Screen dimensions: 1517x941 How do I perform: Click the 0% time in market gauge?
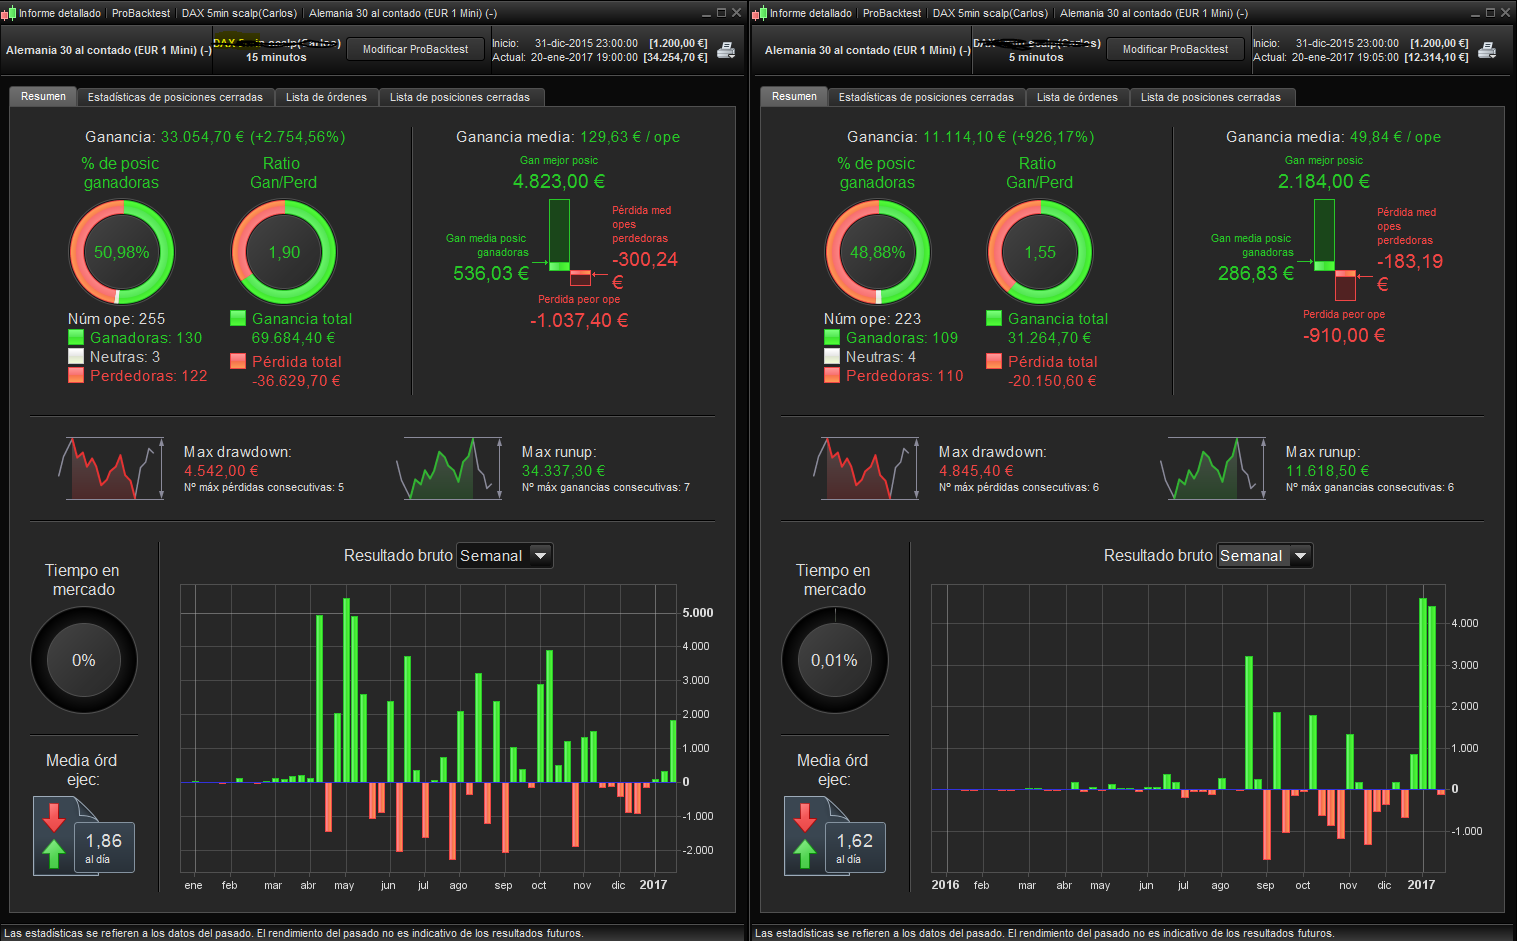(x=84, y=660)
